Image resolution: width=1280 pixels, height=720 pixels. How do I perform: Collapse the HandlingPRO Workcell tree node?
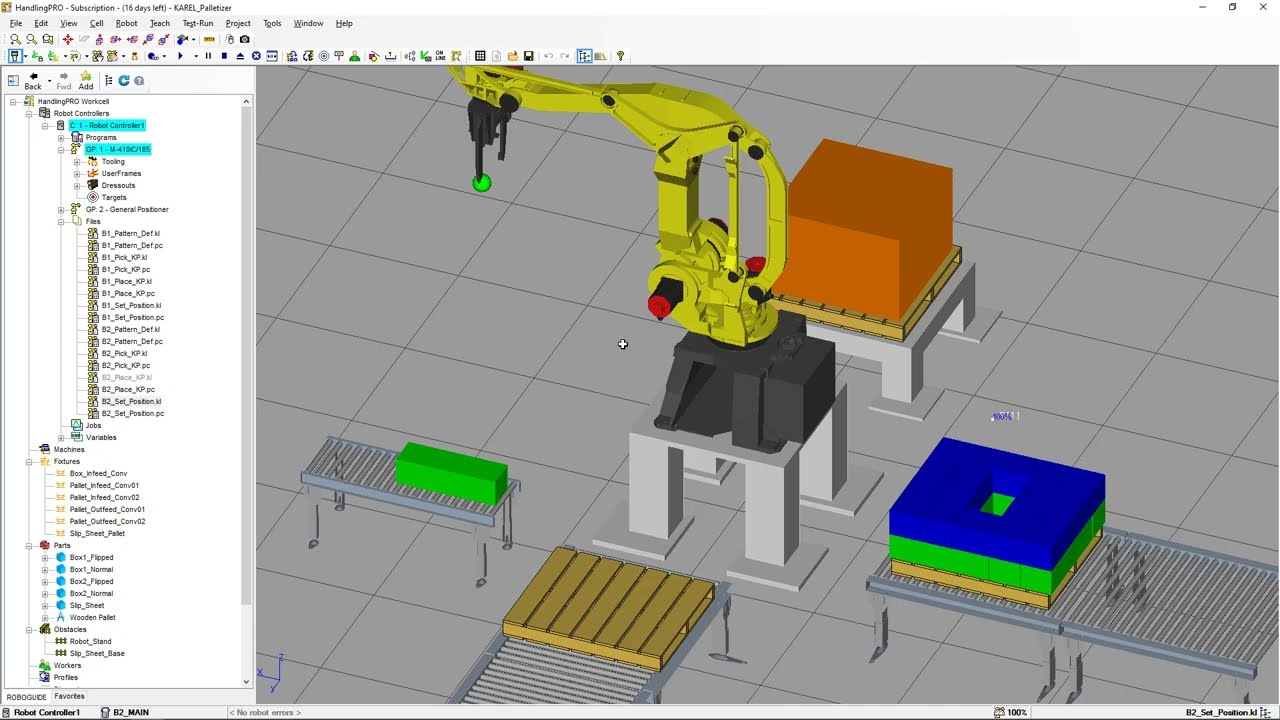13,101
